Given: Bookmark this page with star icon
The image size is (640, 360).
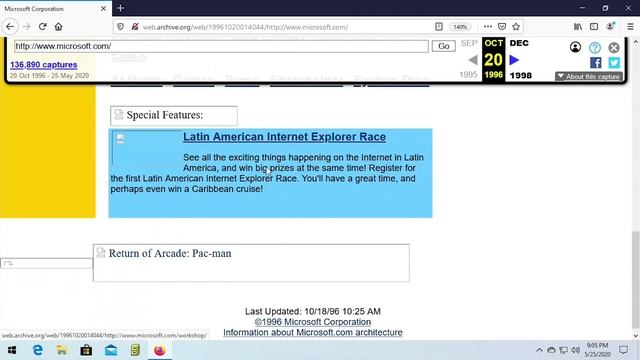Looking at the screenshot, I should click(516, 27).
